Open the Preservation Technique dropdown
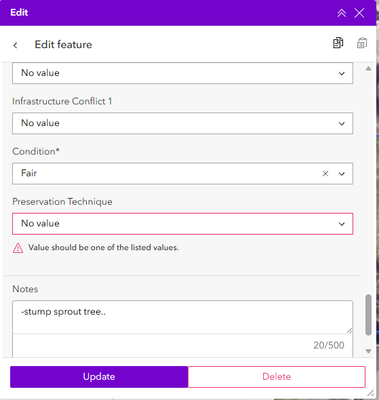The image size is (379, 400). coord(183,224)
